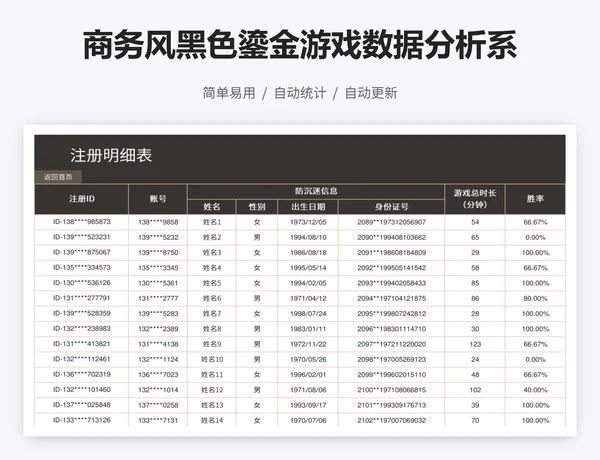Select ID number 2092**199505141542

[x=391, y=268]
